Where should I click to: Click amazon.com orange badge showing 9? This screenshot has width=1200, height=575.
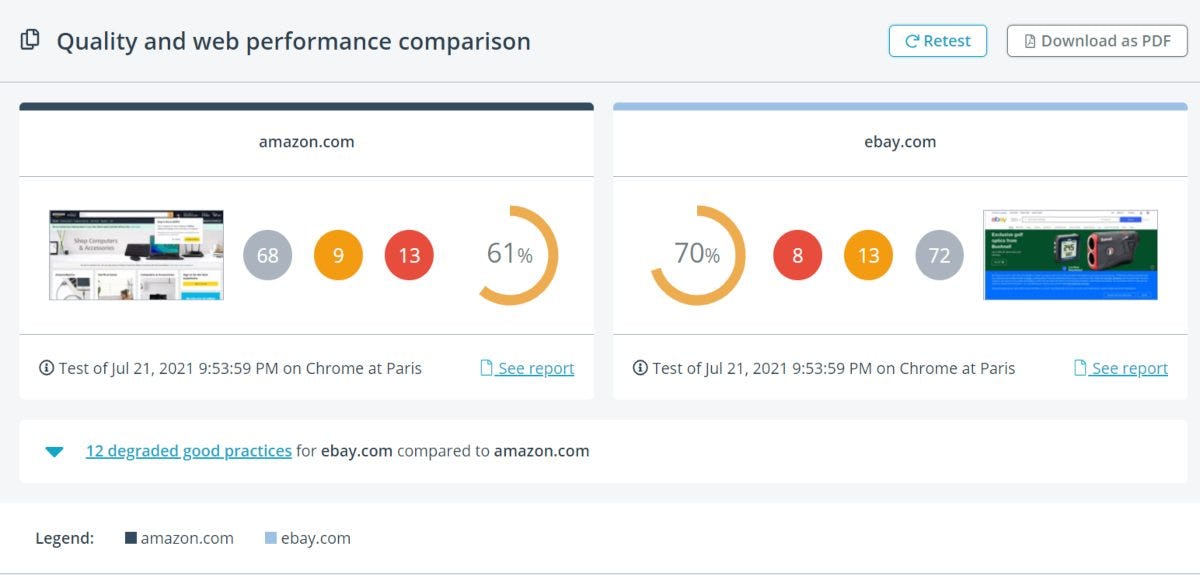click(x=338, y=255)
